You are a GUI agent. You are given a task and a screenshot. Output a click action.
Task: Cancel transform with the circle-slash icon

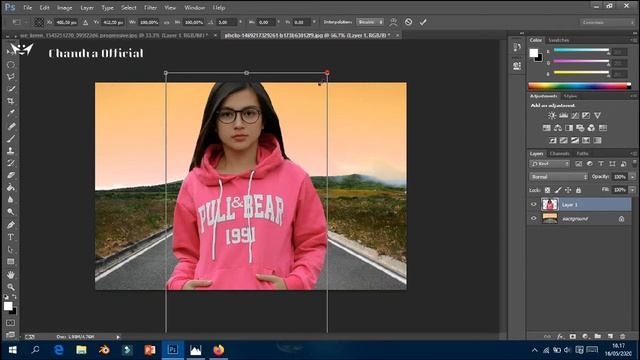[x=408, y=22]
